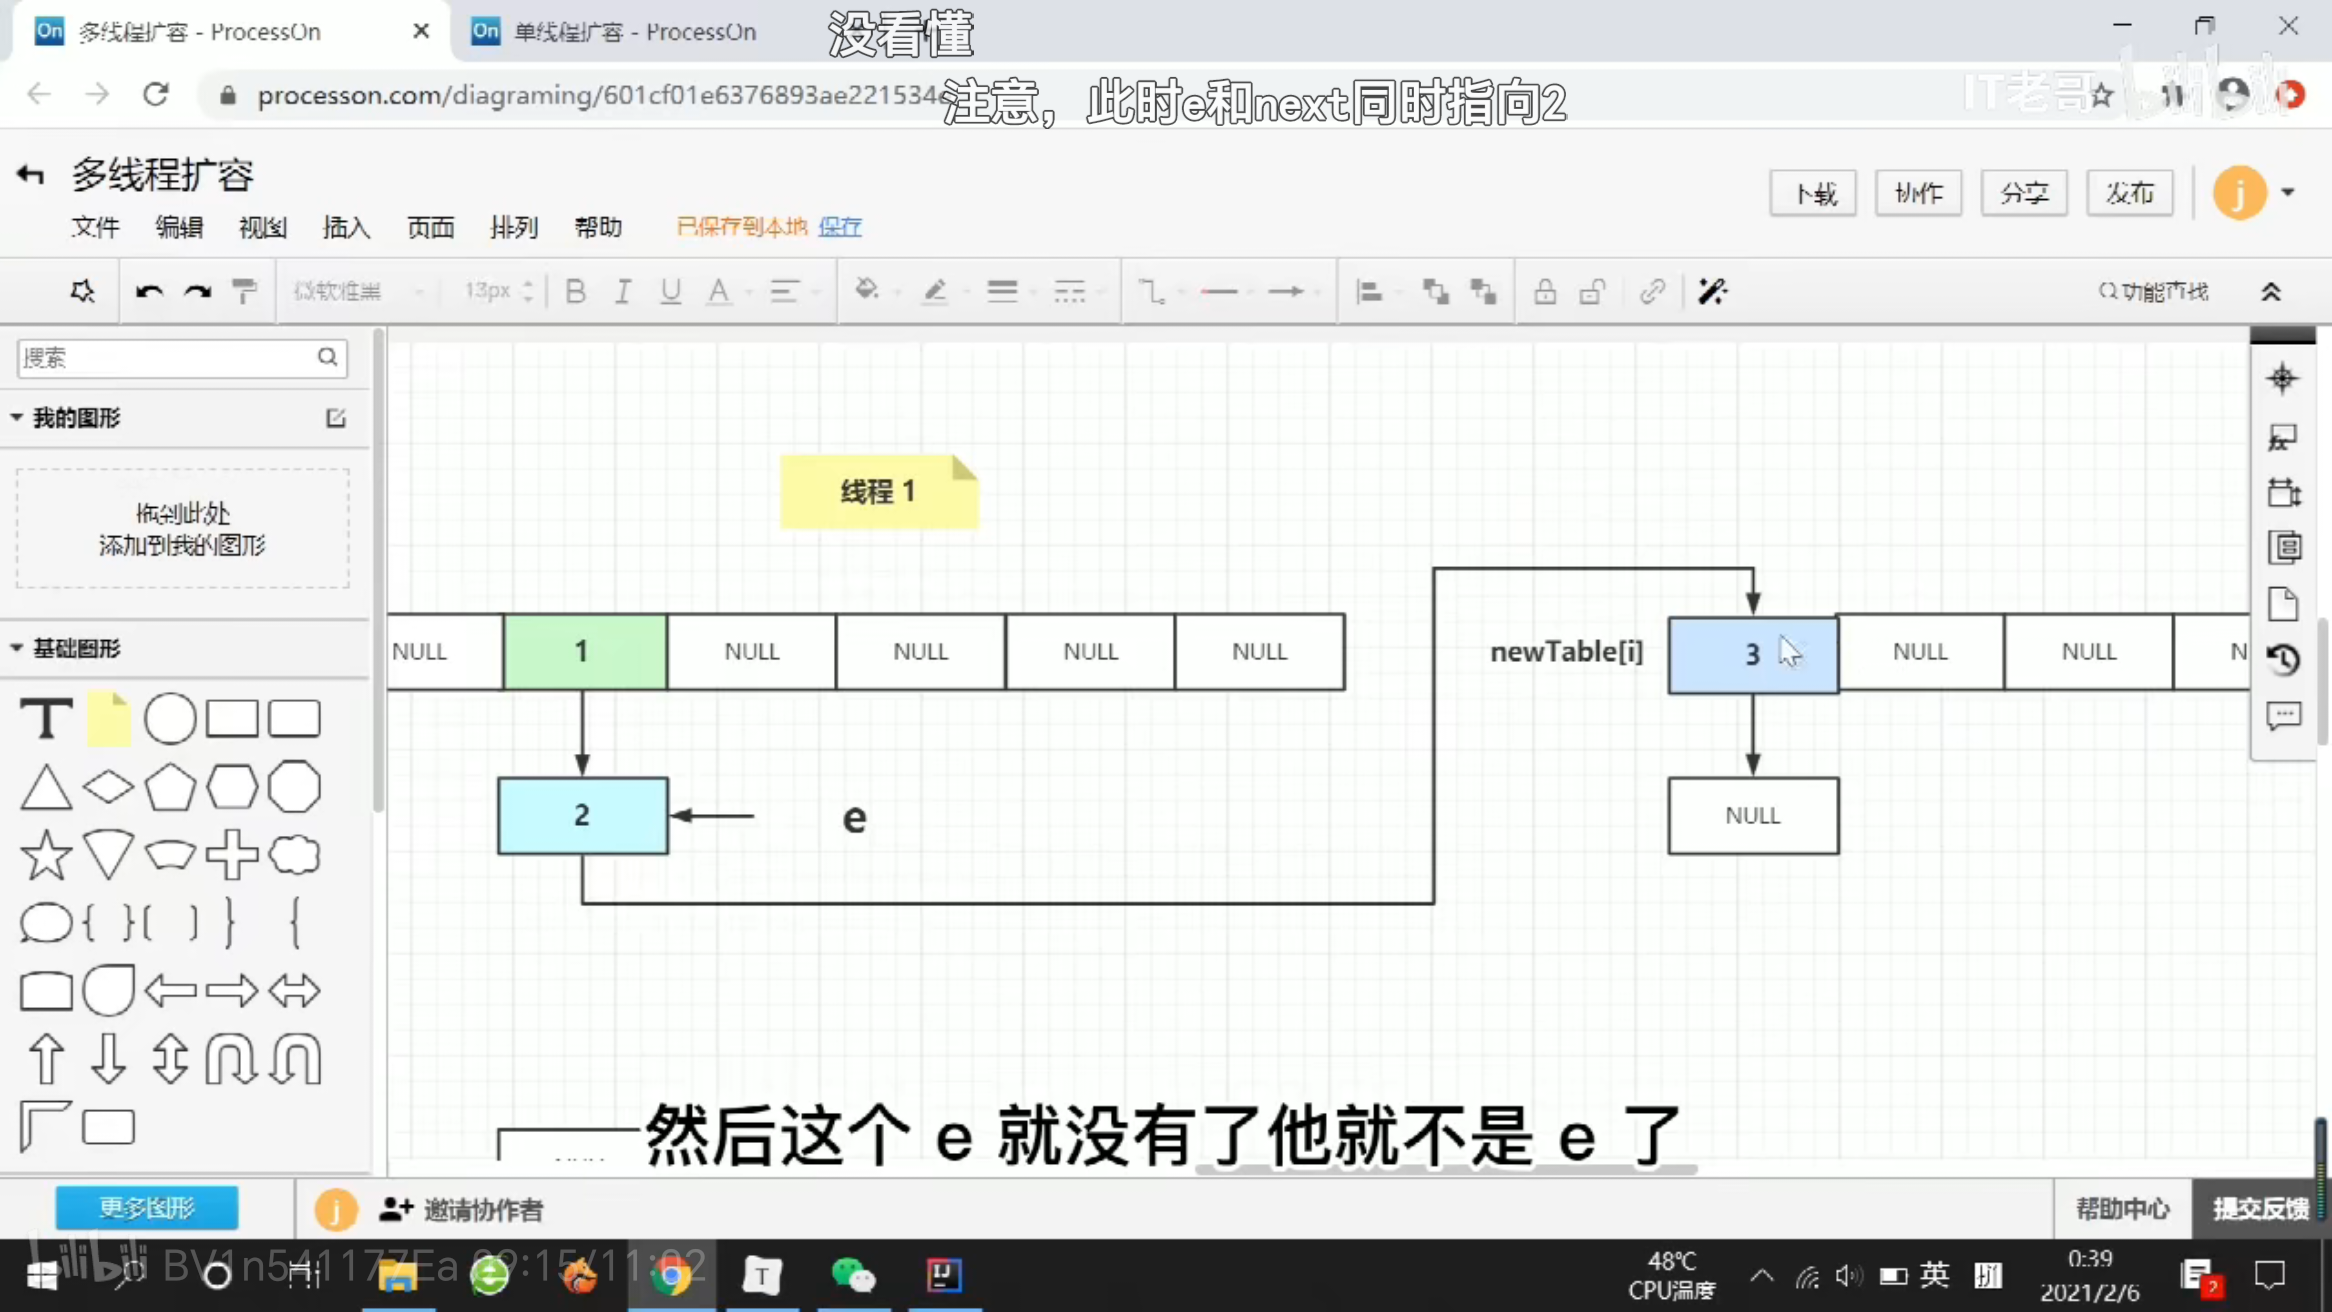Toggle bold text formatting
Screen dimensions: 2332x1312
click(575, 291)
